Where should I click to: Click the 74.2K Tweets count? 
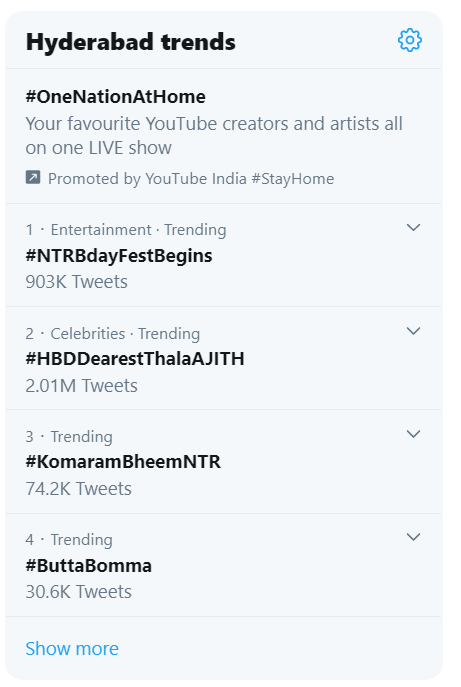(x=78, y=489)
